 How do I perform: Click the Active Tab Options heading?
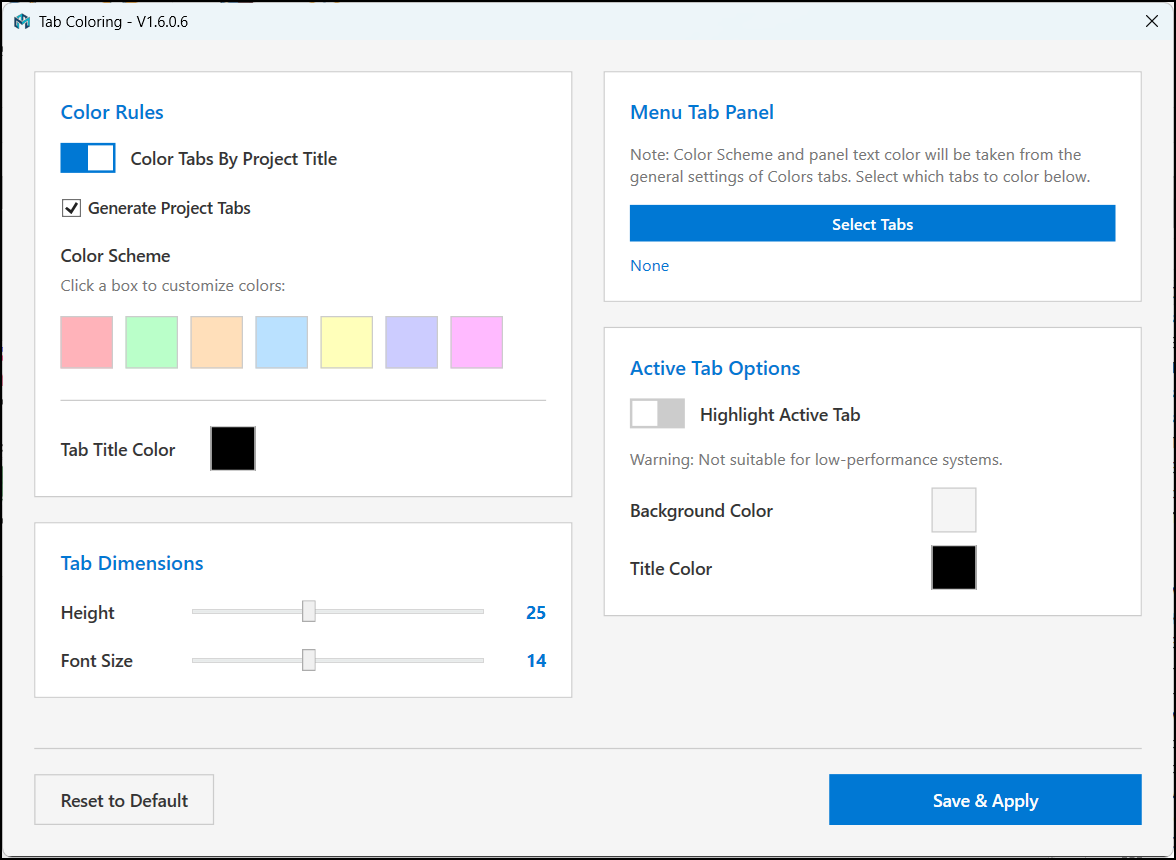(715, 368)
